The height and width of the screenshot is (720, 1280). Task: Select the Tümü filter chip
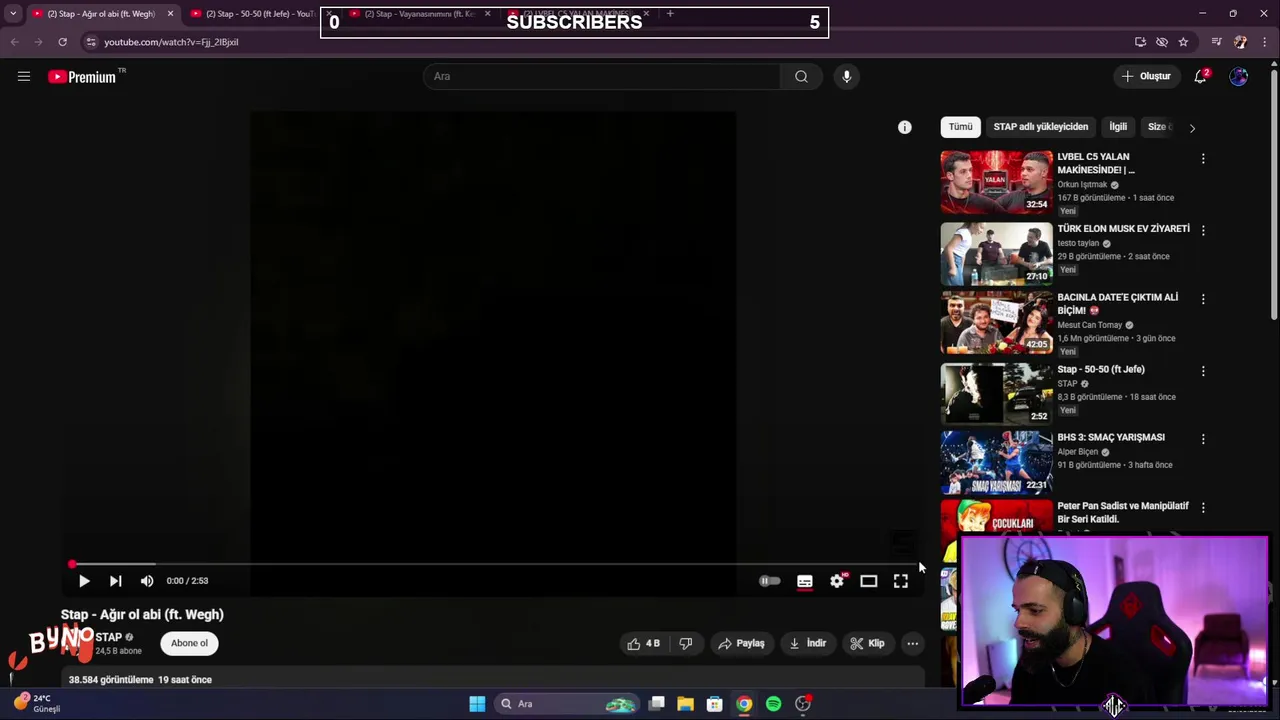tap(960, 127)
